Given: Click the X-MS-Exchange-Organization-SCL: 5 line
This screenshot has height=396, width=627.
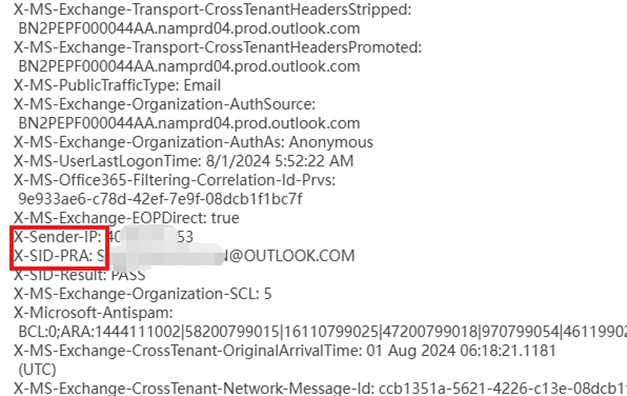Looking at the screenshot, I should pyautogui.click(x=143, y=294).
